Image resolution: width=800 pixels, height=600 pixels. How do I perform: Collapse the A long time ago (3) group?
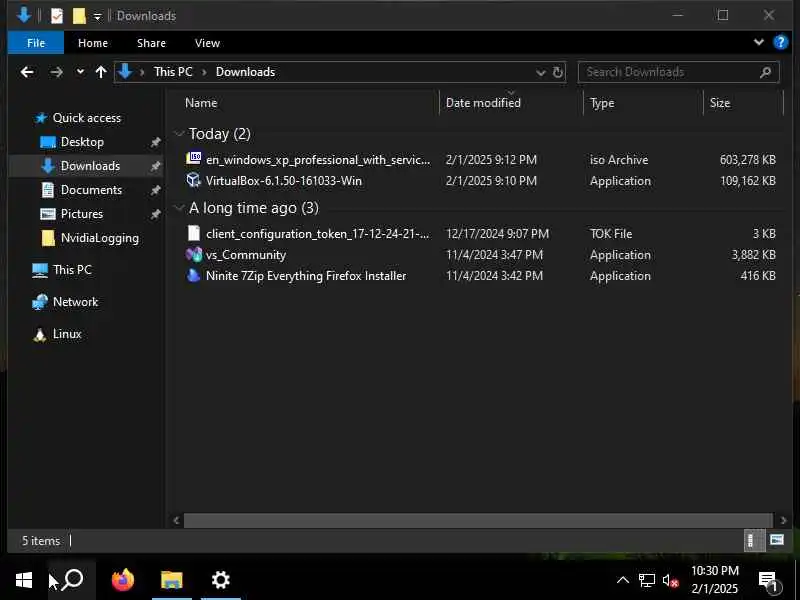click(179, 208)
